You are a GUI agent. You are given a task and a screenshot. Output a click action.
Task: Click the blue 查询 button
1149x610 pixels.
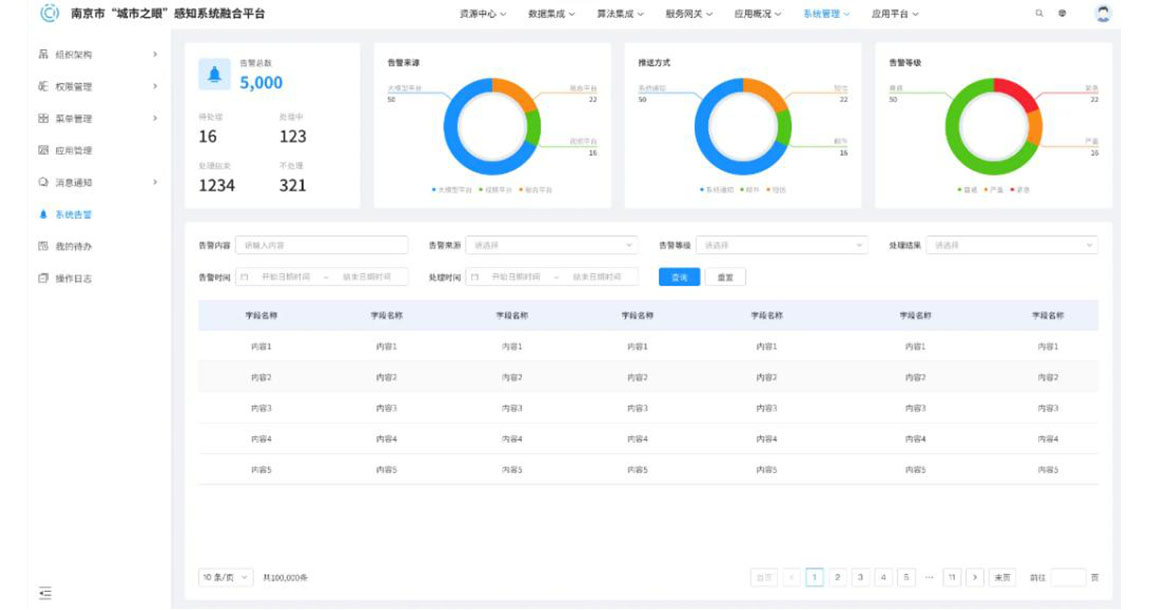[x=679, y=277]
